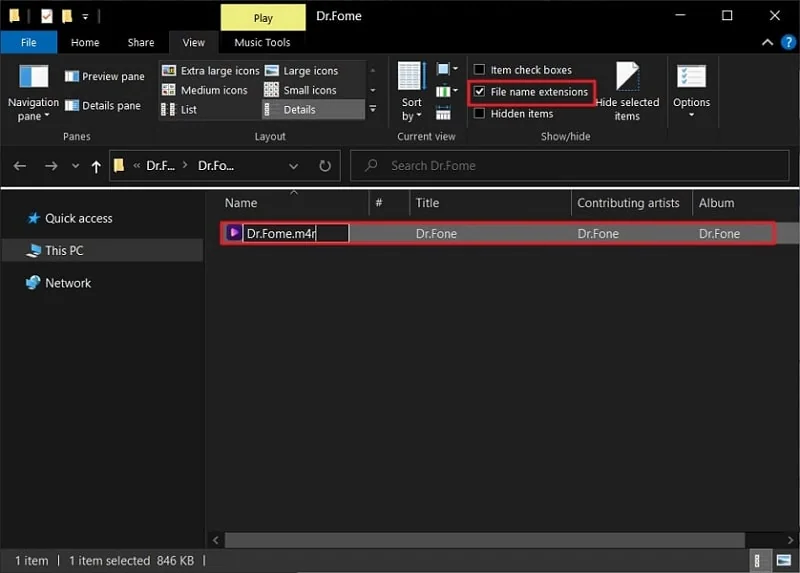
Task: Switch to the Home tab
Action: 85,42
